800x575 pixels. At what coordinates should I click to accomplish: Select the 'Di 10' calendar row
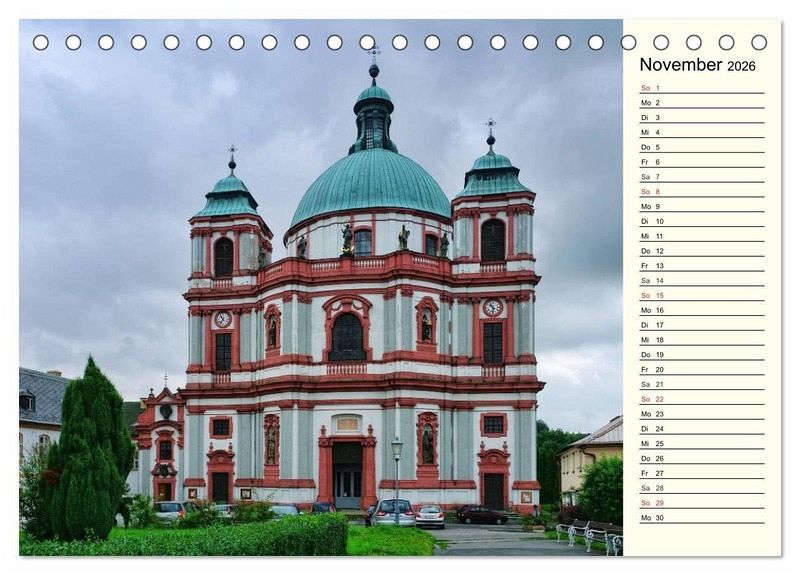click(702, 221)
